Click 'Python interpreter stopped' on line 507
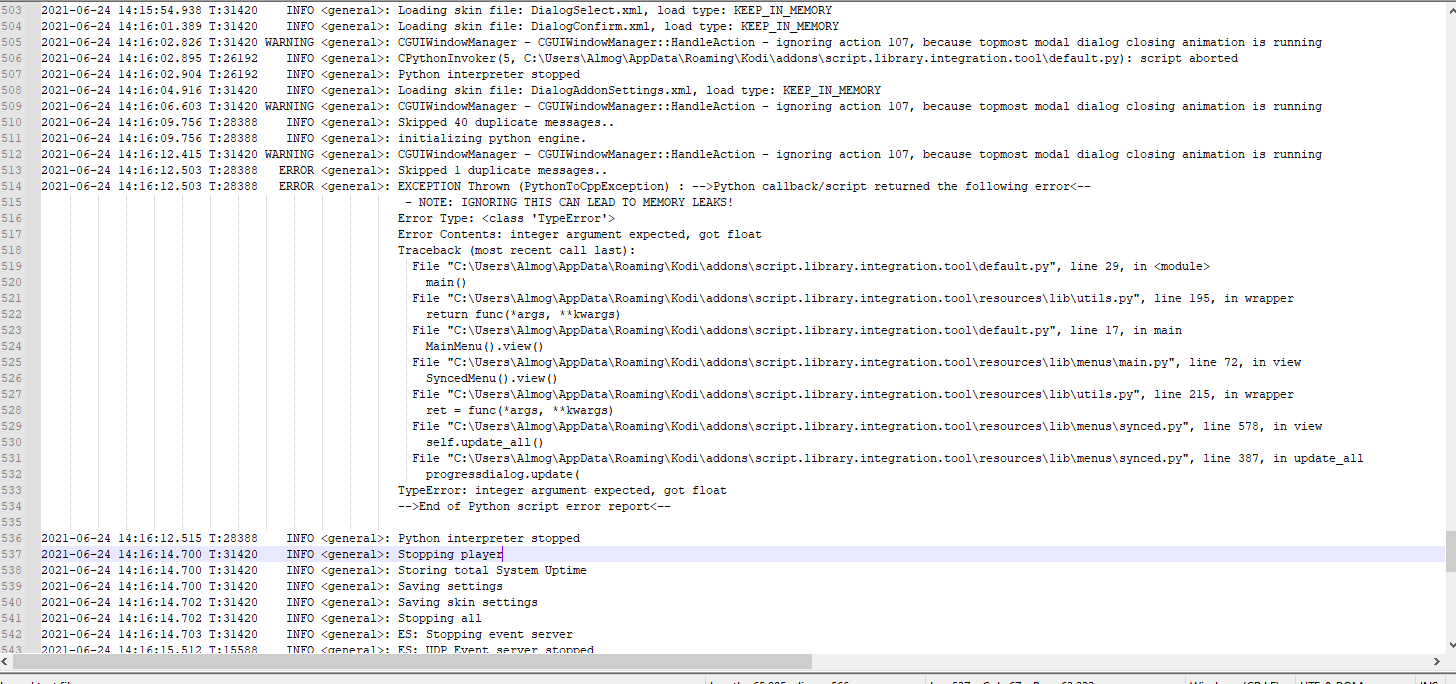This screenshot has height=684, width=1456. pyautogui.click(x=489, y=75)
